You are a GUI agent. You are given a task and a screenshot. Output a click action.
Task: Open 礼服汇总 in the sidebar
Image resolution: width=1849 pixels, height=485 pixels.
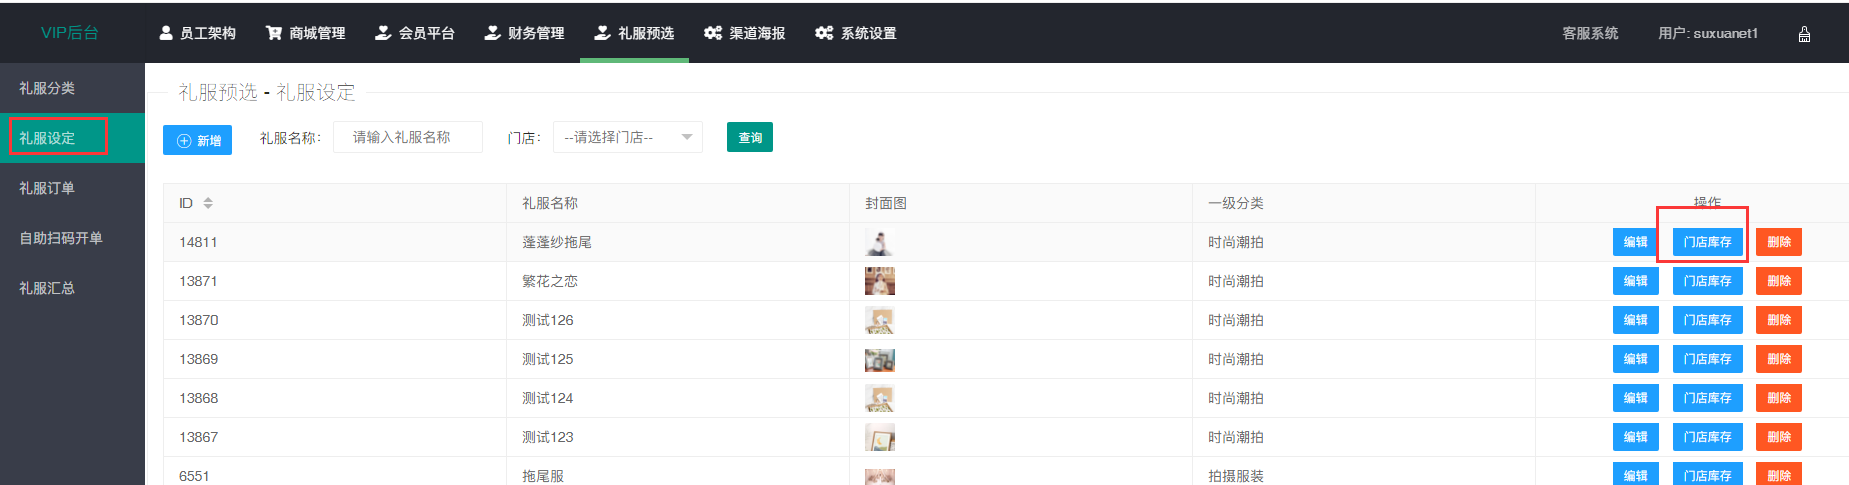(47, 288)
